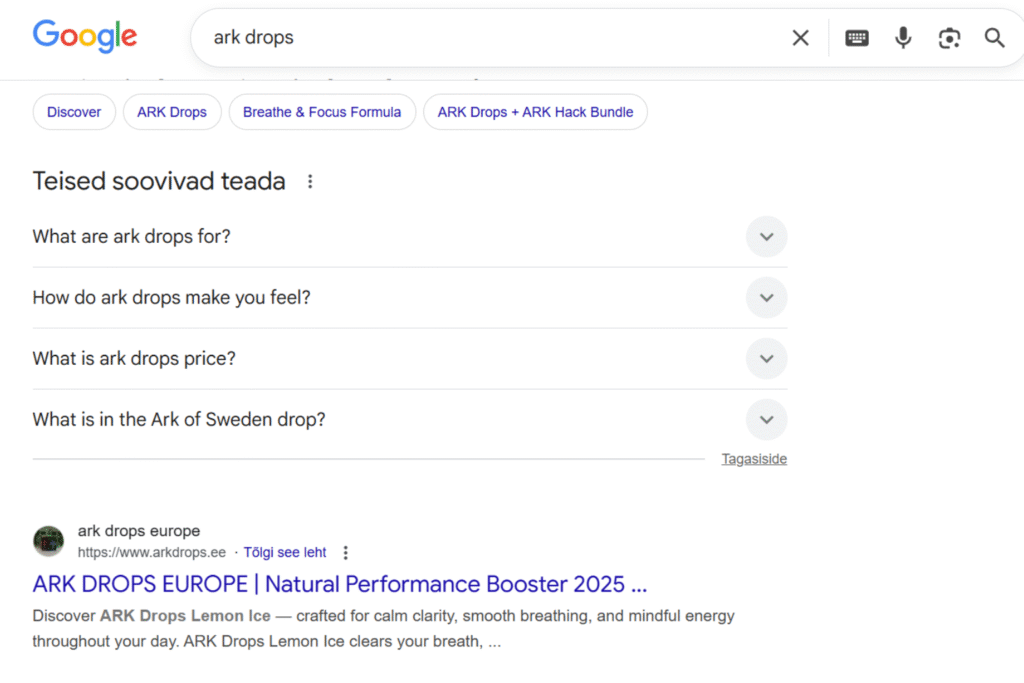Expand "What is ark drops price?" question
The image size is (1024, 683).
pos(766,359)
